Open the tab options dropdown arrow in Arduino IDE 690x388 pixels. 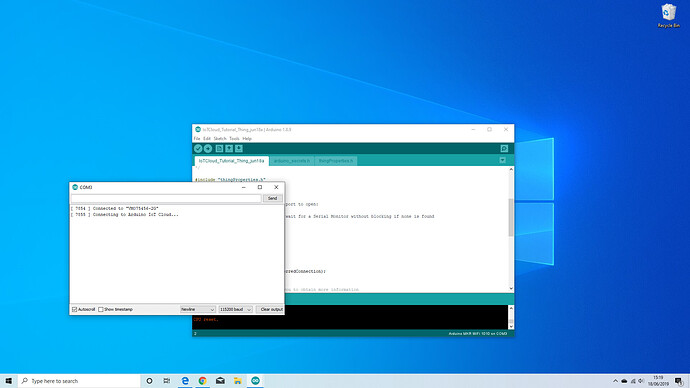[503, 161]
